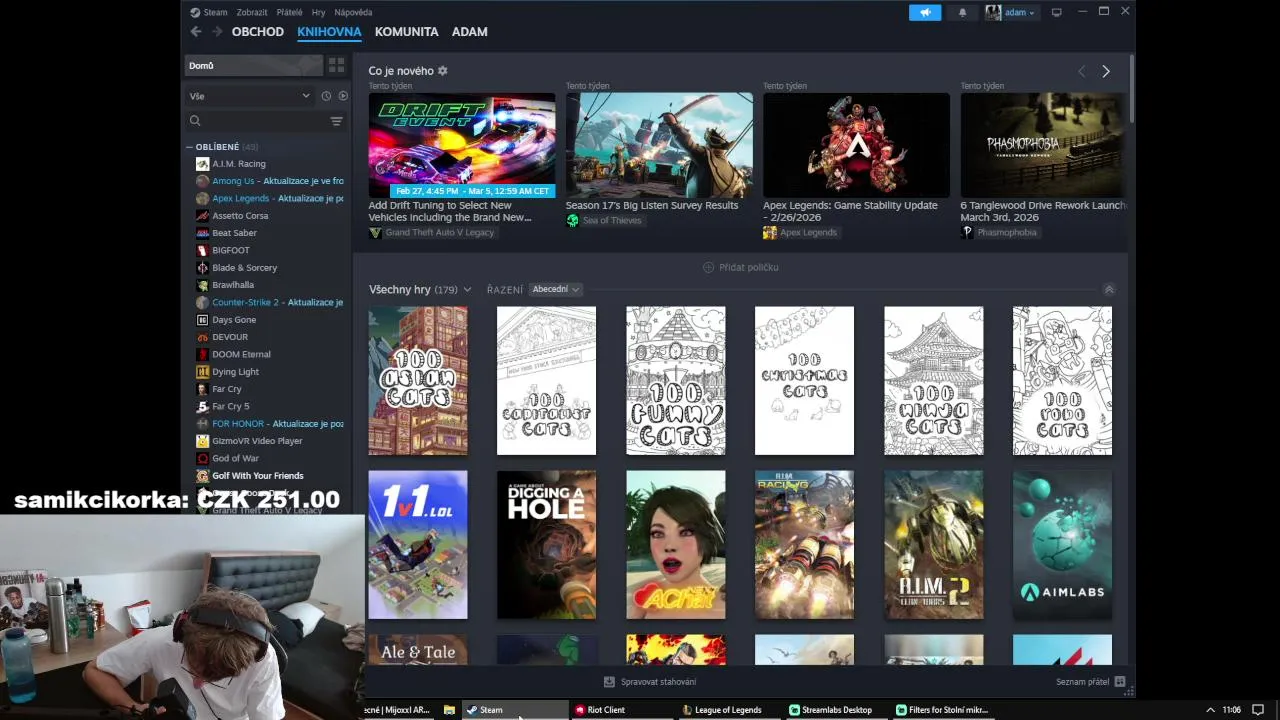Open the Seznam přátel chat icon
This screenshot has width=1280, height=720.
point(1120,682)
